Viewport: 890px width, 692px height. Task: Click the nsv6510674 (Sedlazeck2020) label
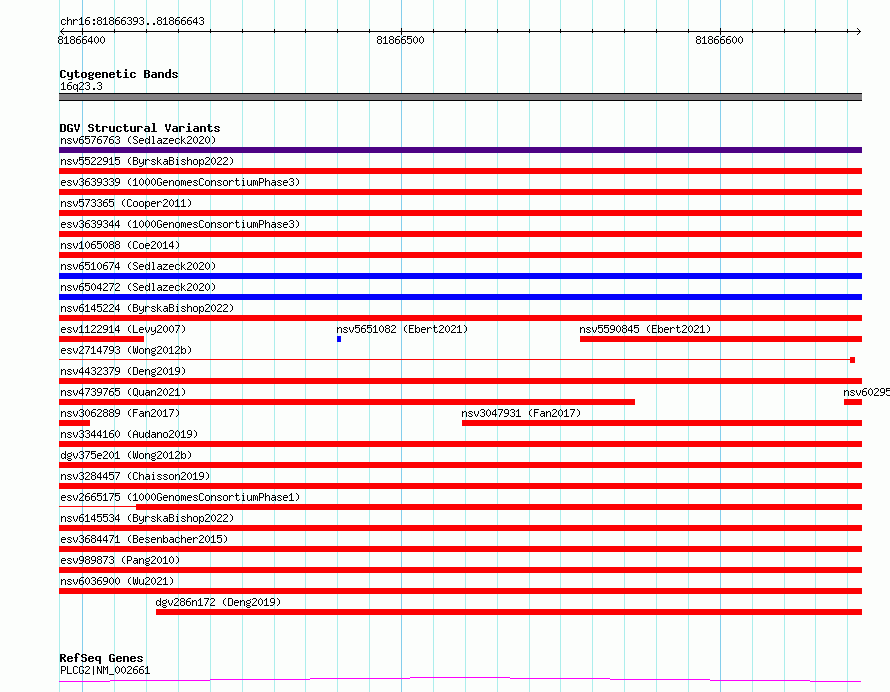click(x=138, y=266)
